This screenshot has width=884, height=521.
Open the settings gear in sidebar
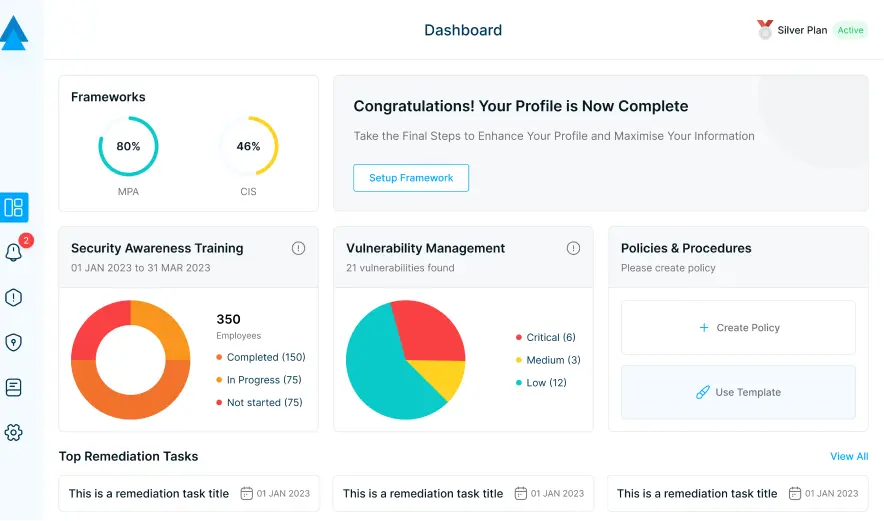point(14,432)
